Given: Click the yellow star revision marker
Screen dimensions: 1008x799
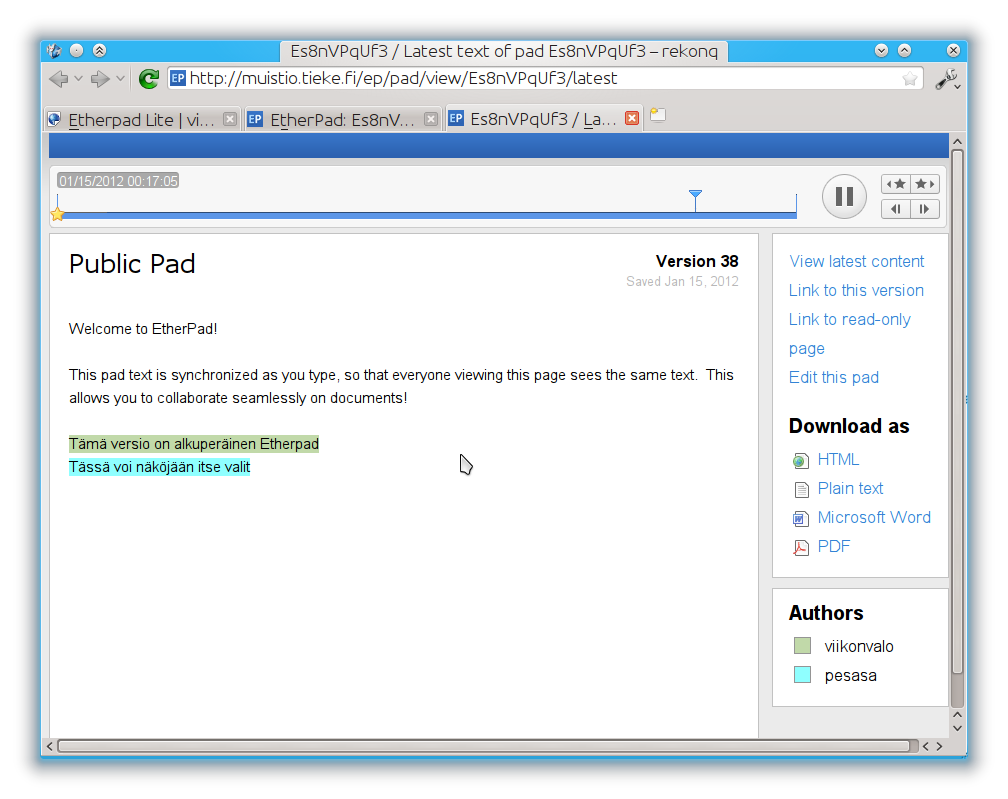Looking at the screenshot, I should [57, 214].
